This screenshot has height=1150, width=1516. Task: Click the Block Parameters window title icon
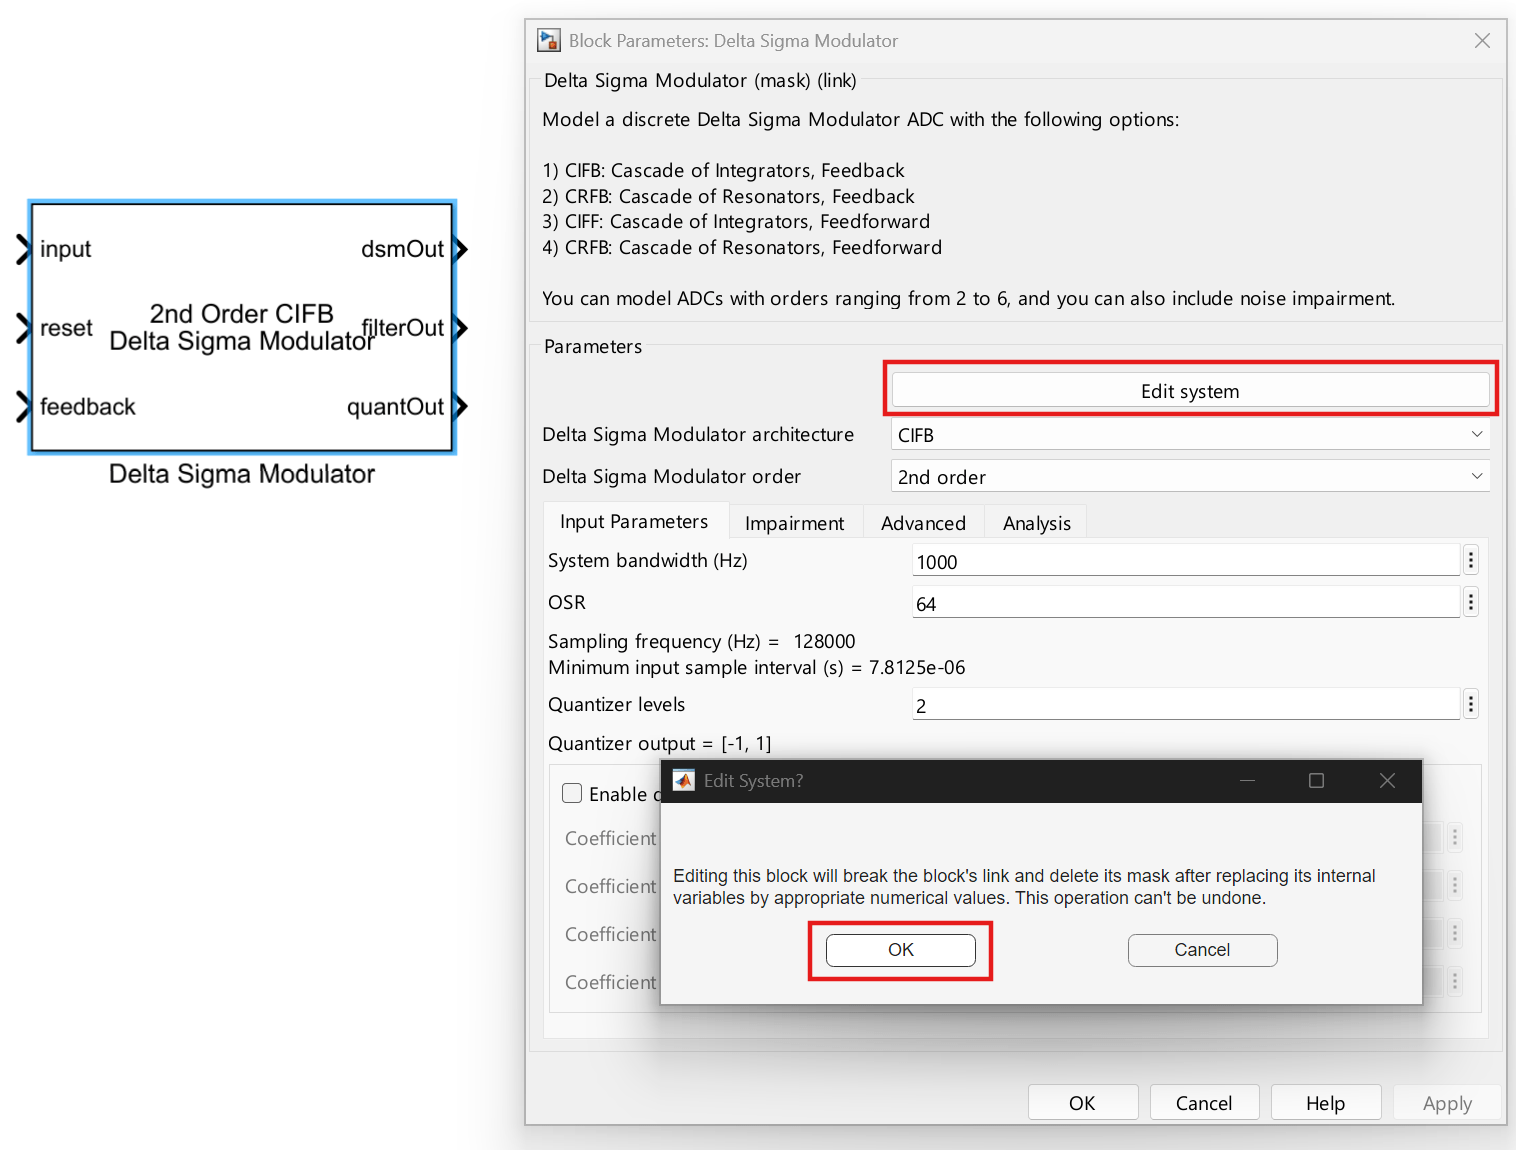pyautogui.click(x=549, y=41)
